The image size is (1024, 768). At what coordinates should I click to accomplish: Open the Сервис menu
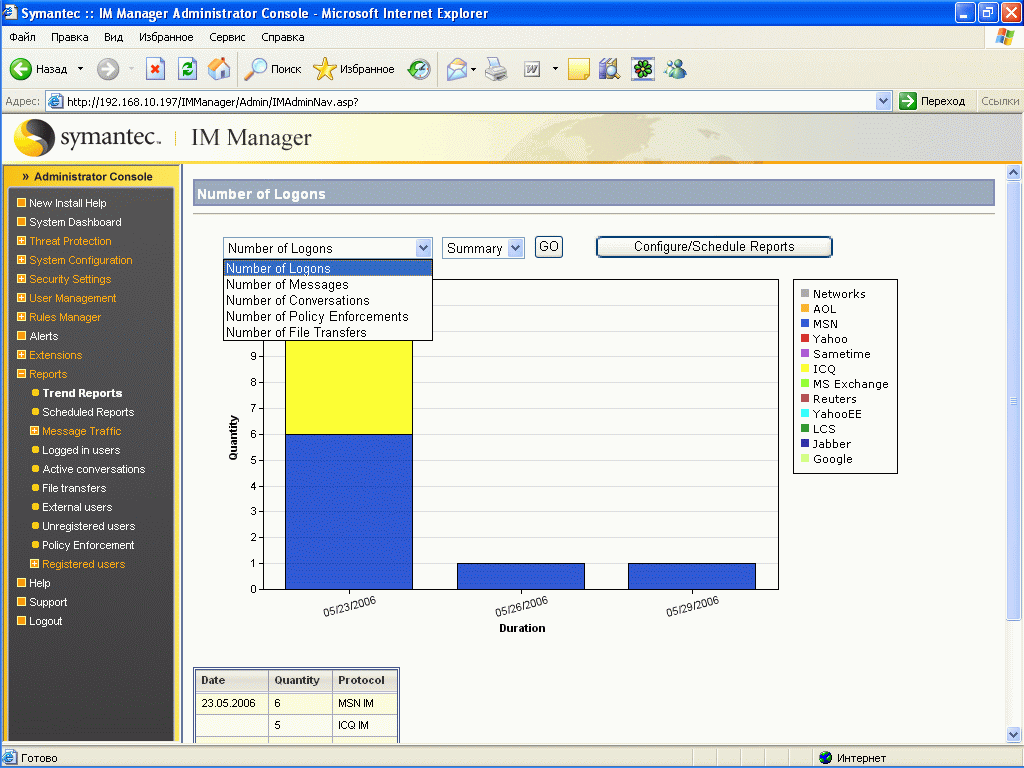[227, 37]
